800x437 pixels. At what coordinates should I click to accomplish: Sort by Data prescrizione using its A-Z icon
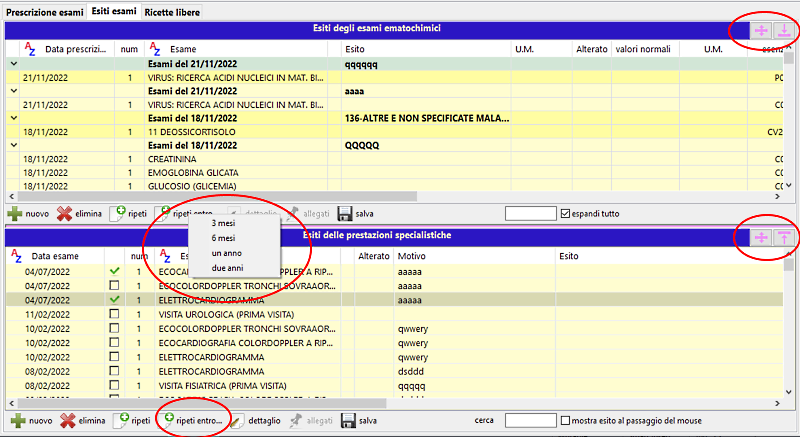[x=30, y=49]
